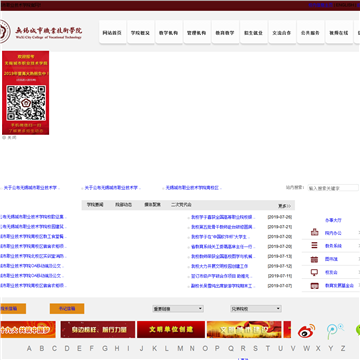The image size is (360, 360).
Task: Select letter G in the alphabet index
Action: pos(105,349)
